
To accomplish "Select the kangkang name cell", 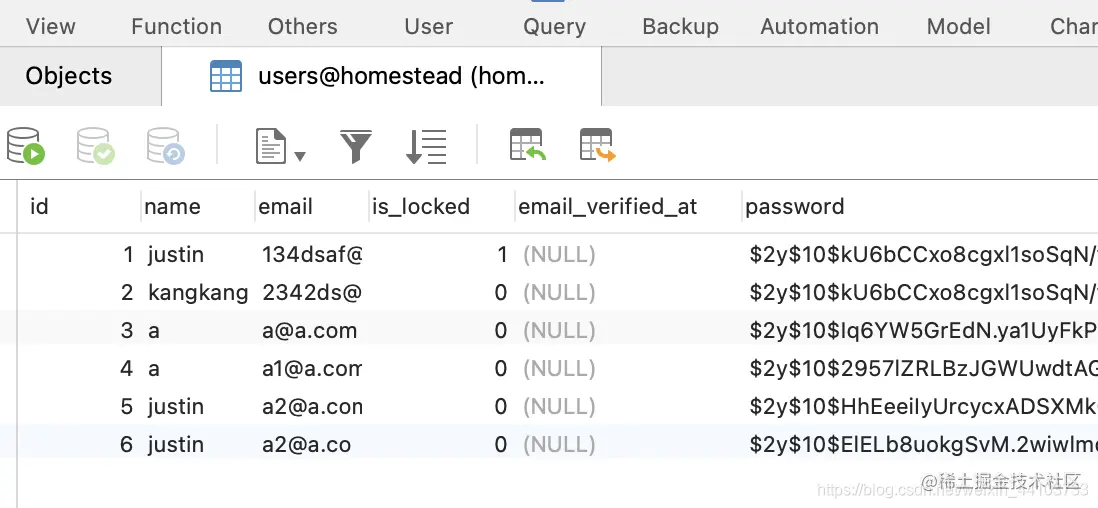I will pos(197,293).
